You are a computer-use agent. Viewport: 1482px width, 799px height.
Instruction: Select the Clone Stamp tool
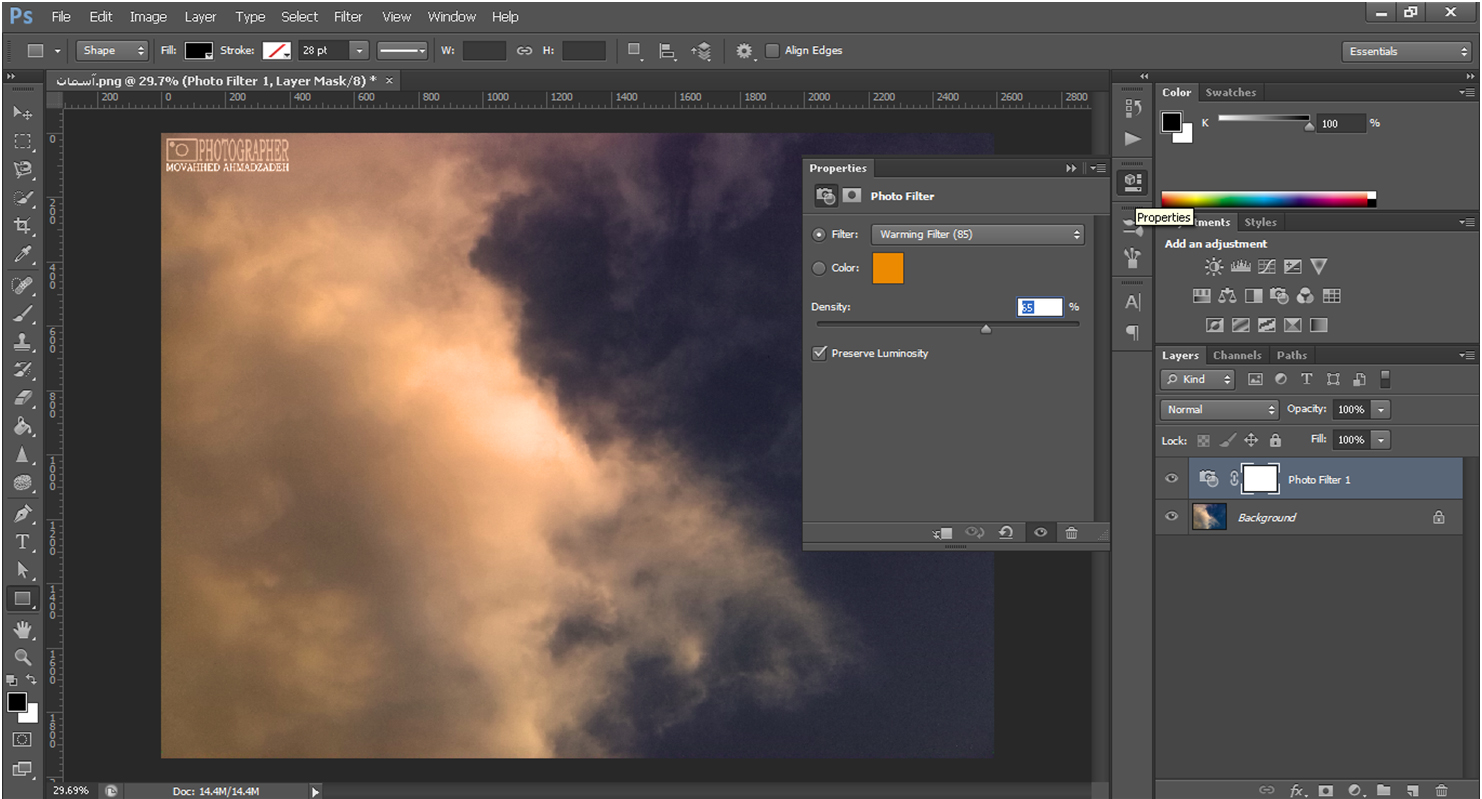pyautogui.click(x=22, y=341)
